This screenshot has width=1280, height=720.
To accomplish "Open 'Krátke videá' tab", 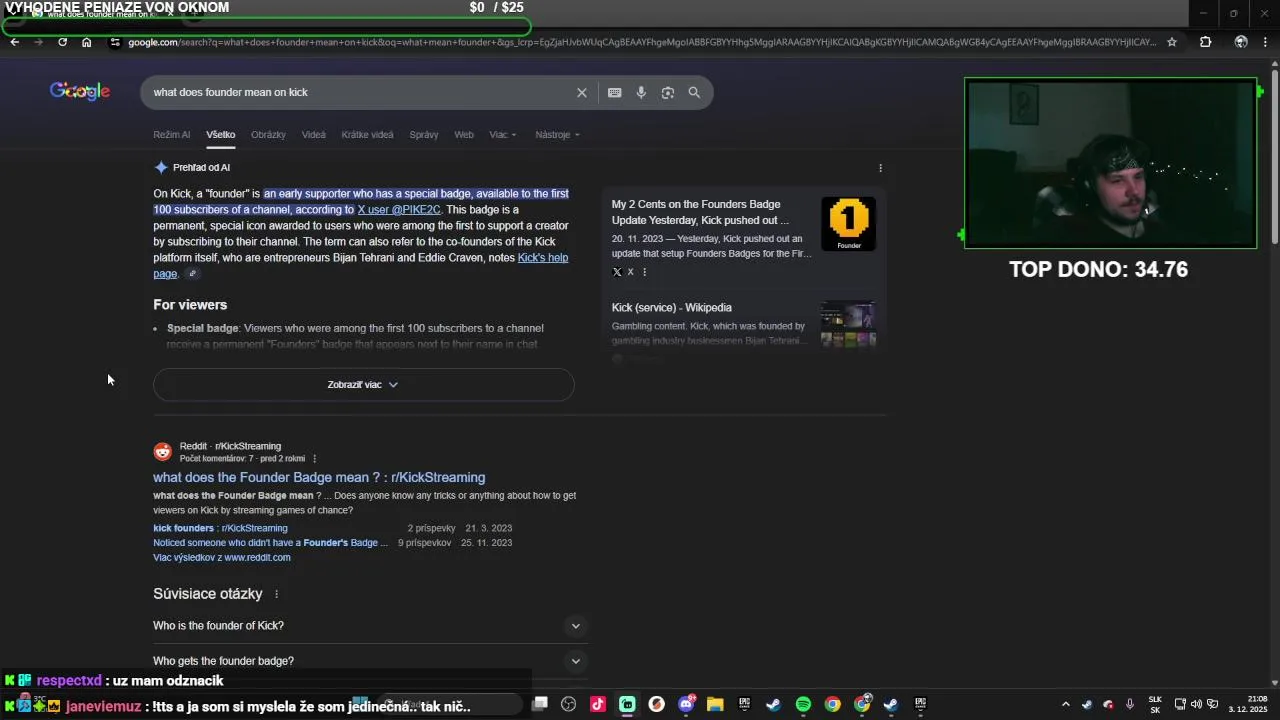I will click(367, 135).
